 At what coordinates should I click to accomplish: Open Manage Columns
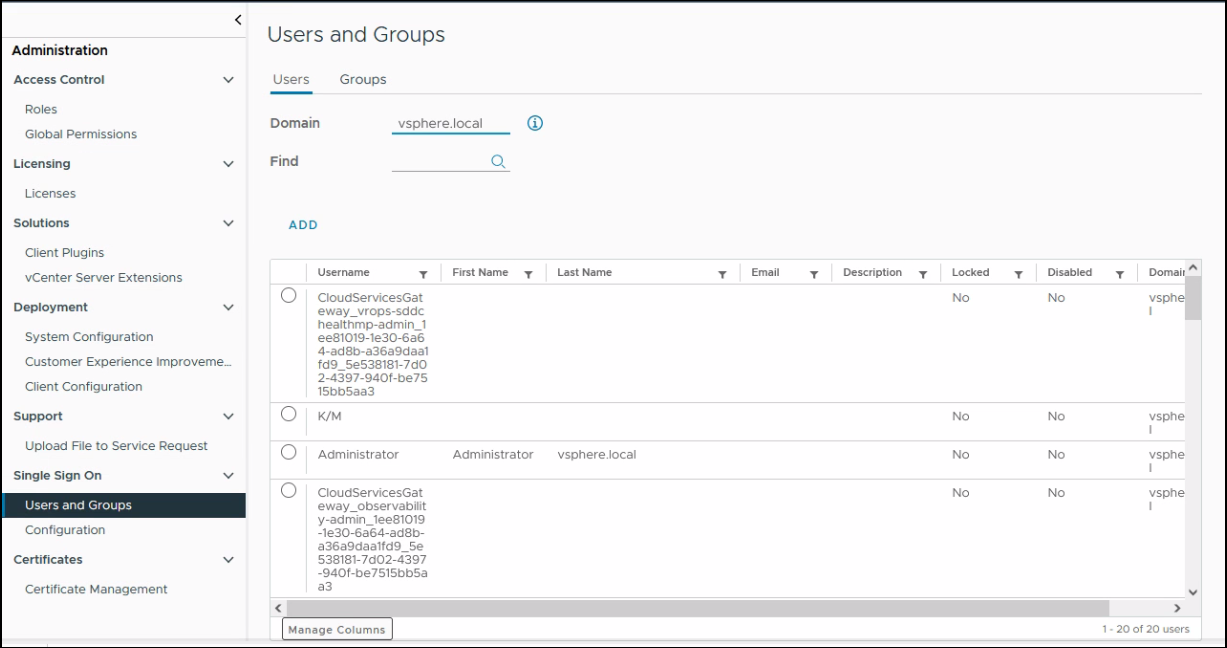point(337,628)
